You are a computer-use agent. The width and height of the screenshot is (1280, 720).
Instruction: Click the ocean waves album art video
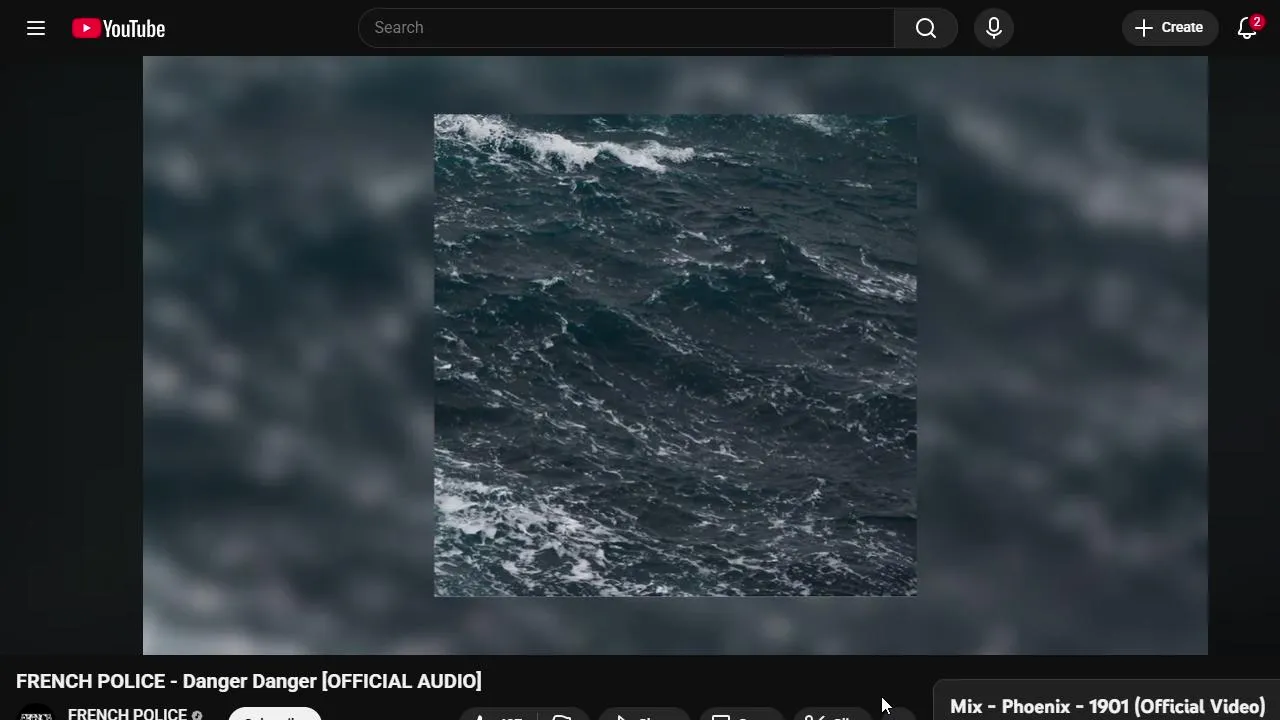pyautogui.click(x=675, y=355)
